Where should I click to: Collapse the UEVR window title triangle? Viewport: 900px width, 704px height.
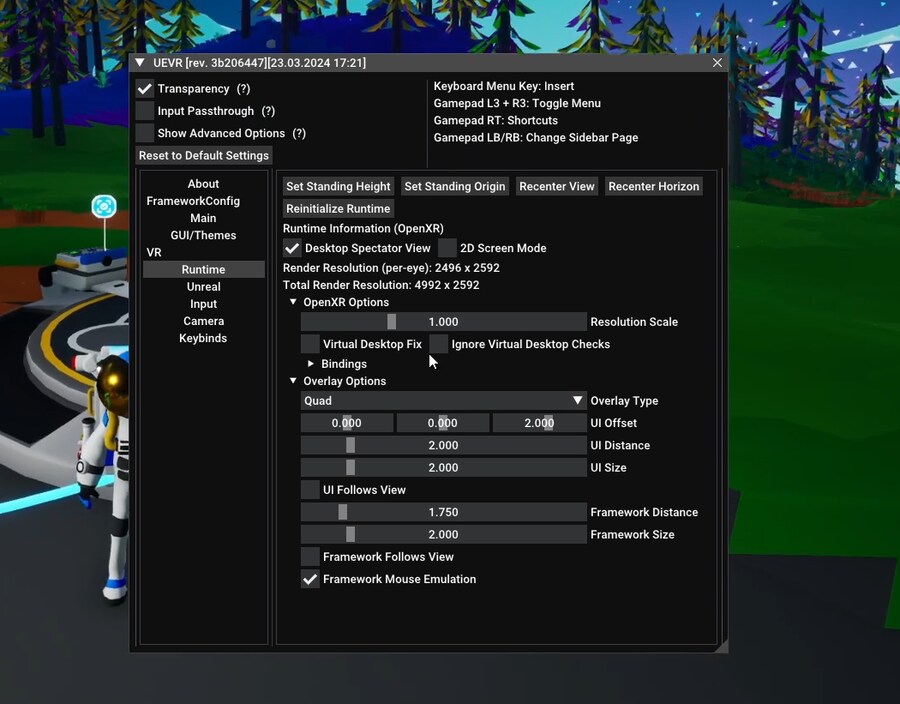coord(141,63)
